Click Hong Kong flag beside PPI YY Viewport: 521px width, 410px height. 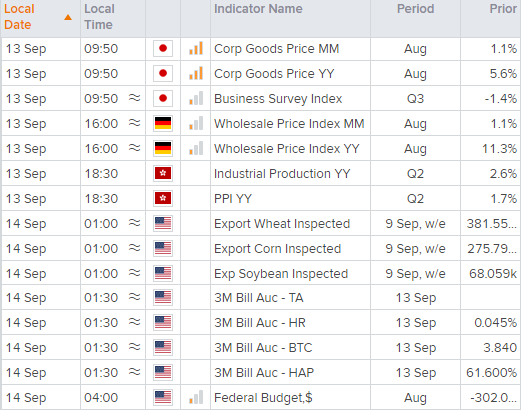(163, 198)
